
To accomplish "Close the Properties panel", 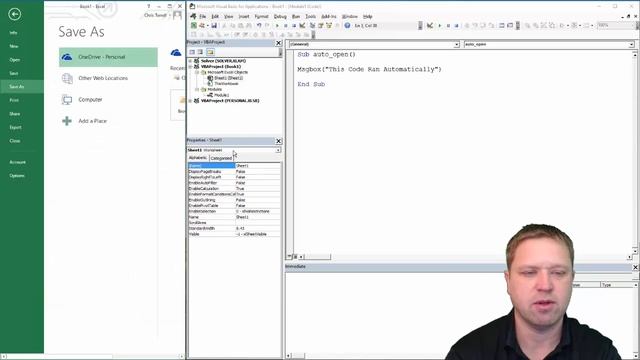I will click(x=278, y=141).
